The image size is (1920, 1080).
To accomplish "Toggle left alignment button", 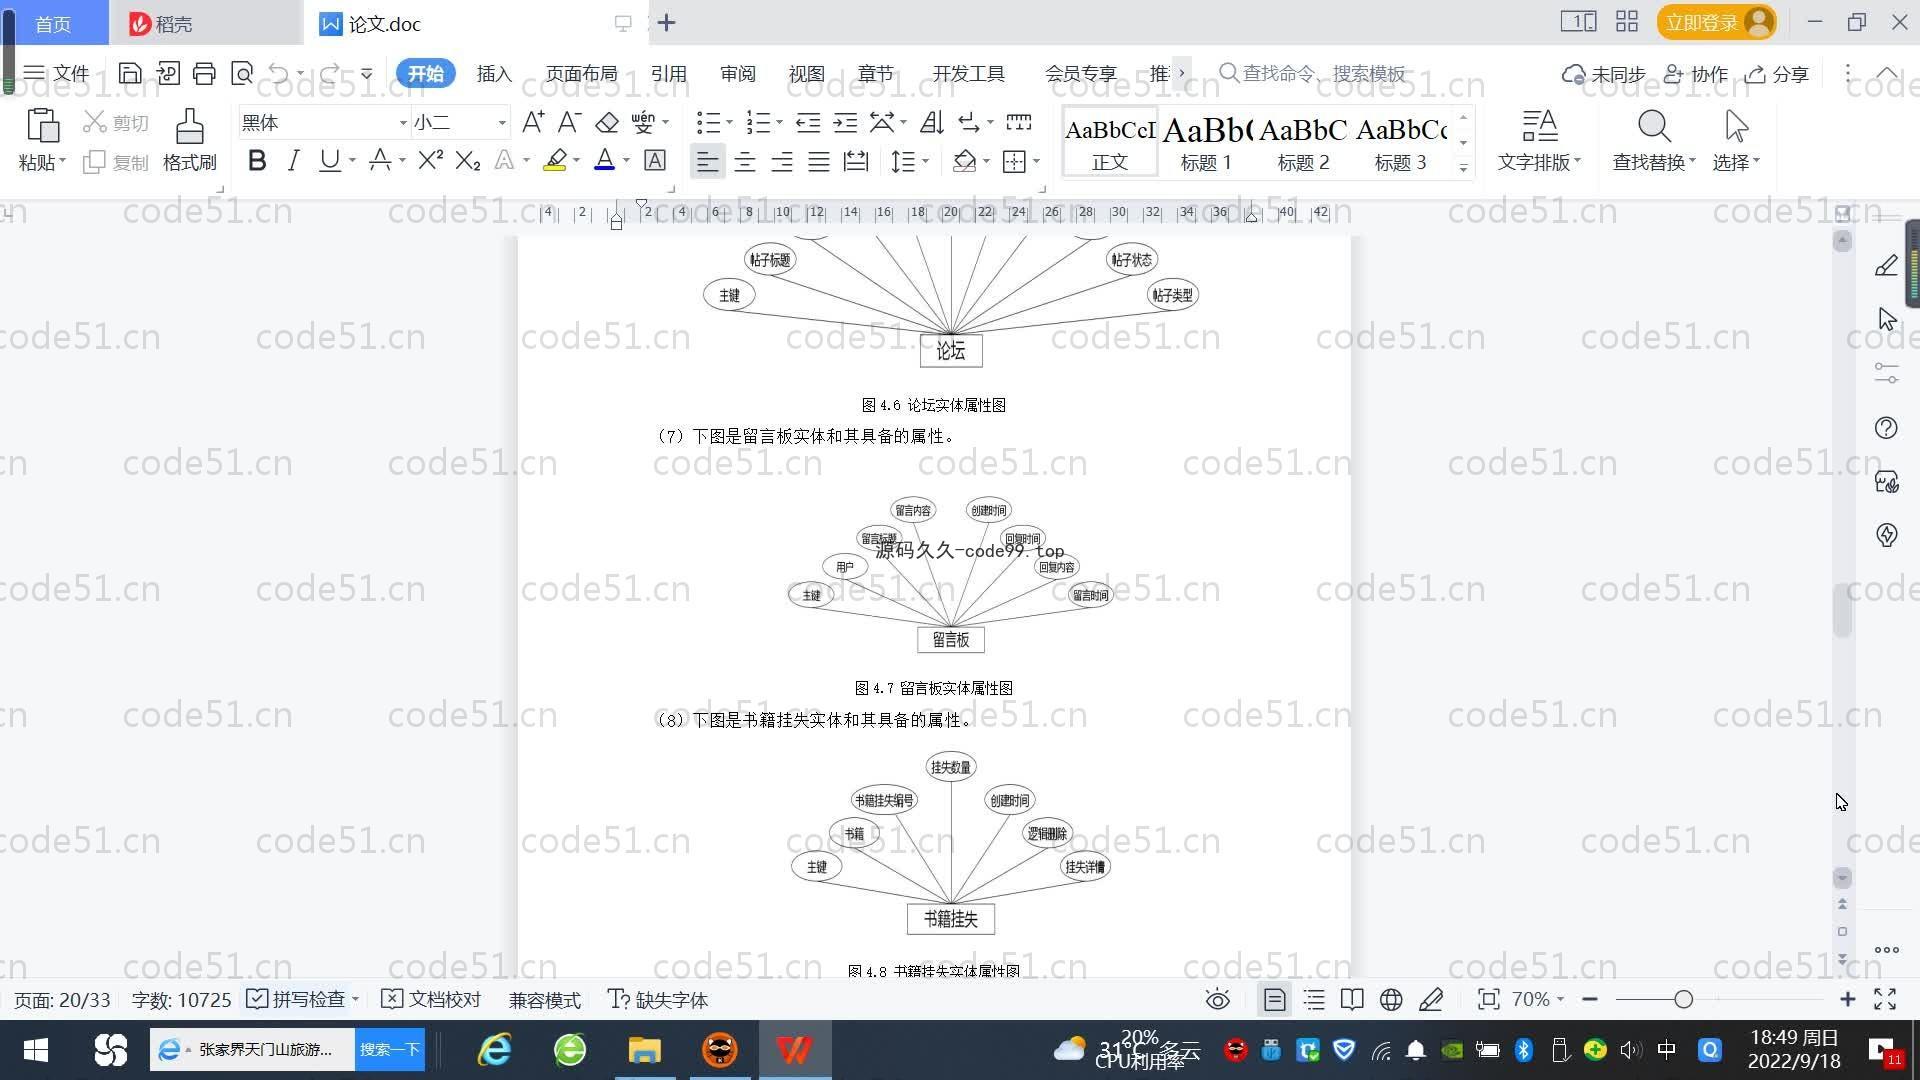I will pyautogui.click(x=707, y=161).
